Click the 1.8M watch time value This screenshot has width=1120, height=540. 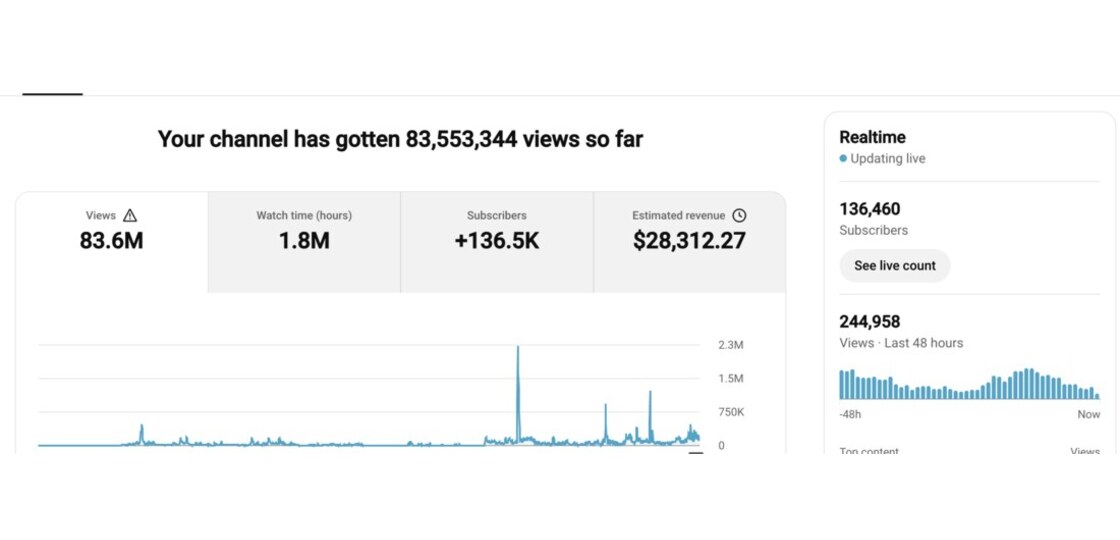(x=304, y=241)
